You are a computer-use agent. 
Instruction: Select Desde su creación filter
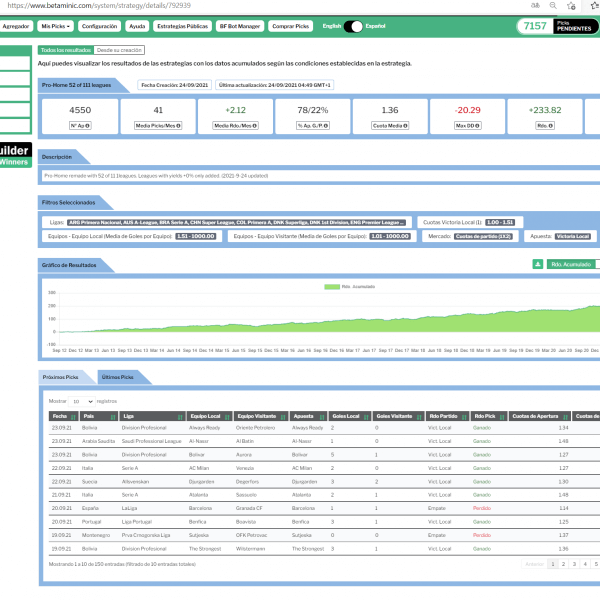point(119,50)
